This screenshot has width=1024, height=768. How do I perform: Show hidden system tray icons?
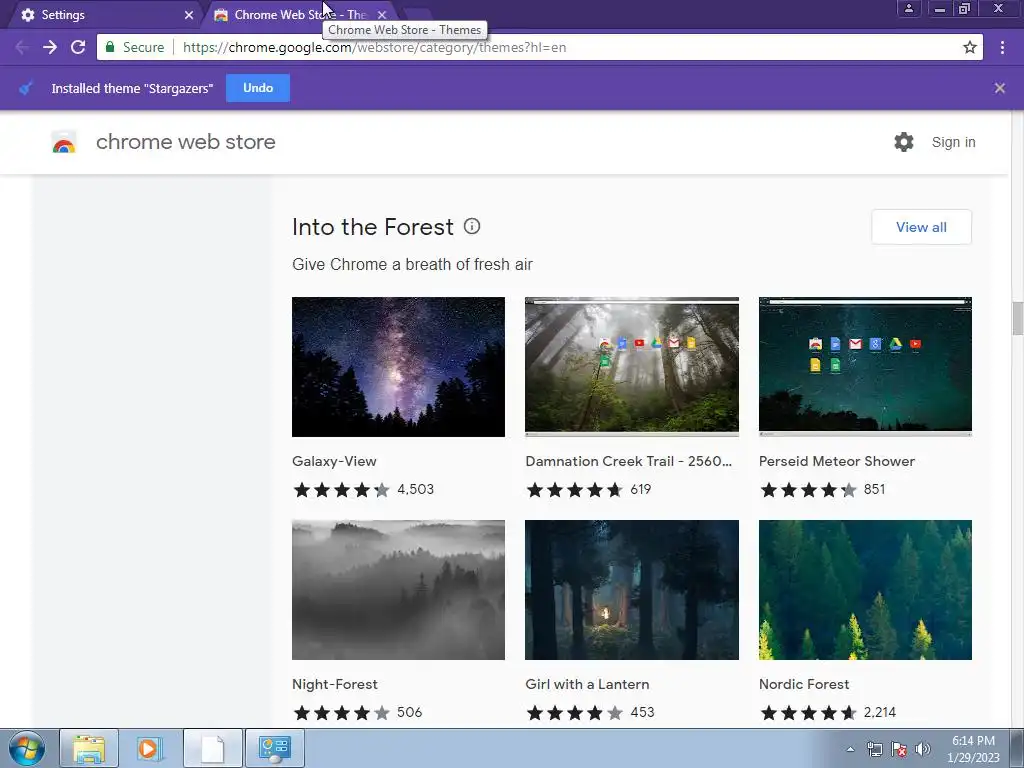point(850,749)
